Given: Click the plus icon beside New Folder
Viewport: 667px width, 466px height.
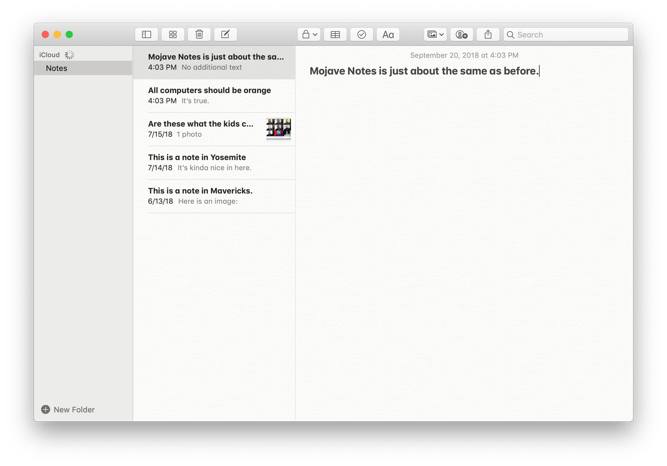Looking at the screenshot, I should (x=46, y=409).
